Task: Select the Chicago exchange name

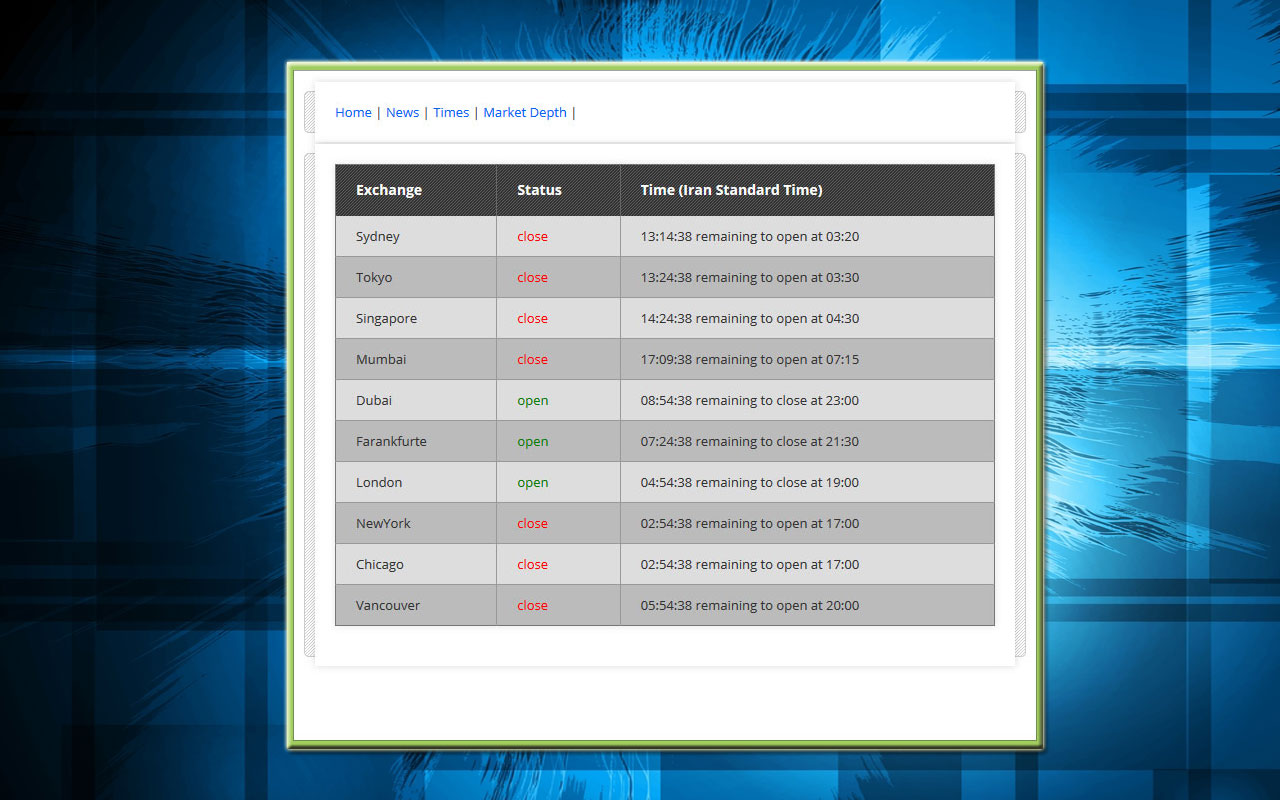Action: tap(380, 565)
